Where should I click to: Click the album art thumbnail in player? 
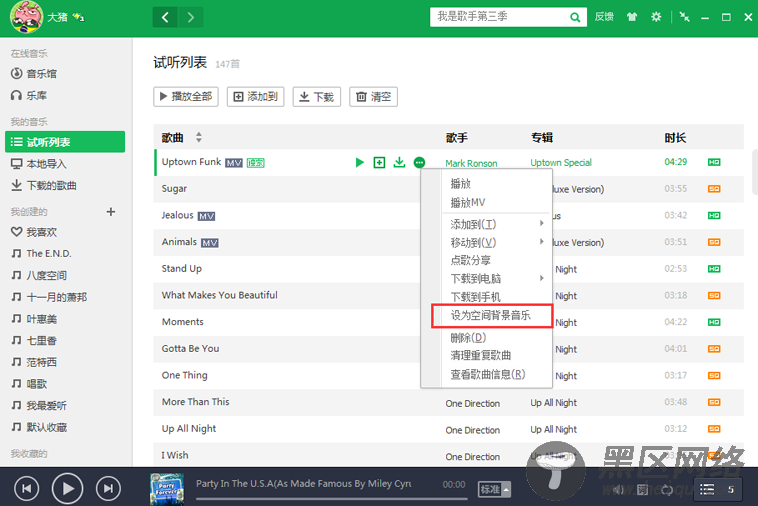(x=167, y=489)
